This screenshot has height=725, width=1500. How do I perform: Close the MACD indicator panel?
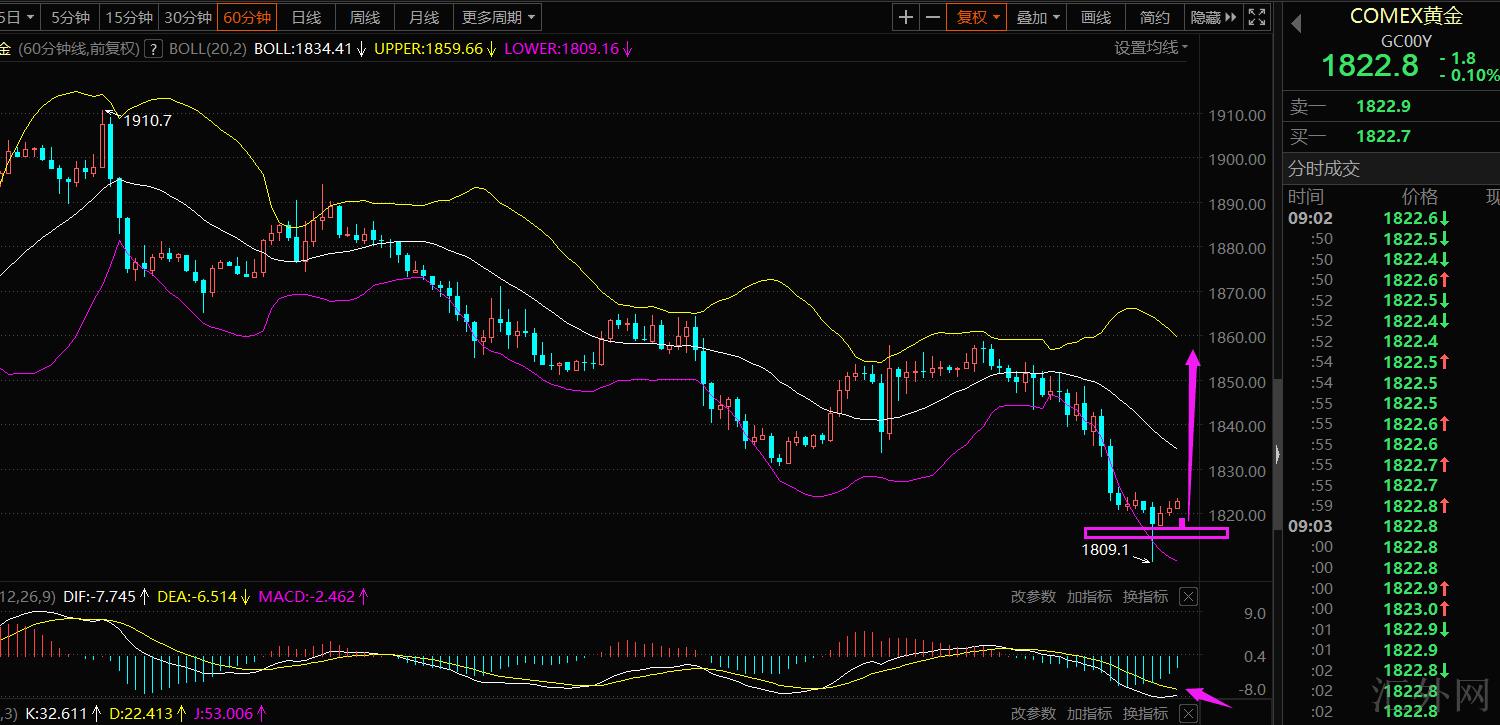[1187, 597]
